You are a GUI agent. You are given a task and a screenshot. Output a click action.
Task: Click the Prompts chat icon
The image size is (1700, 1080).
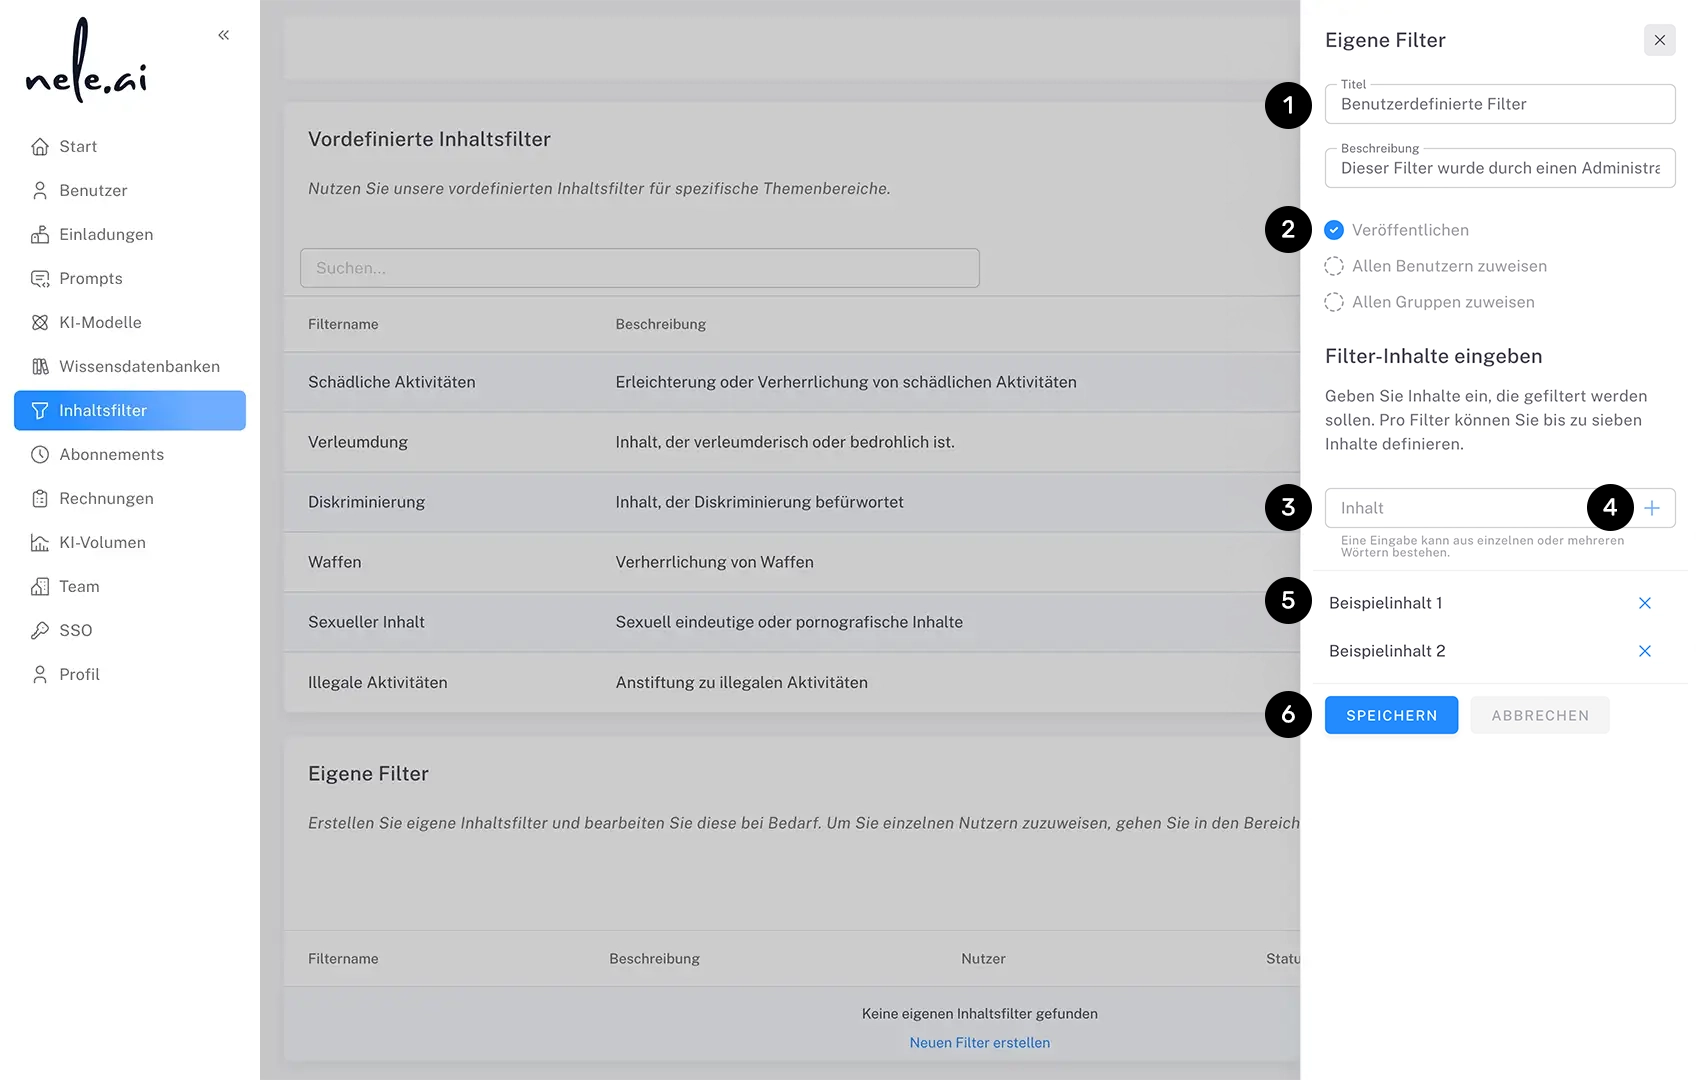click(x=40, y=279)
